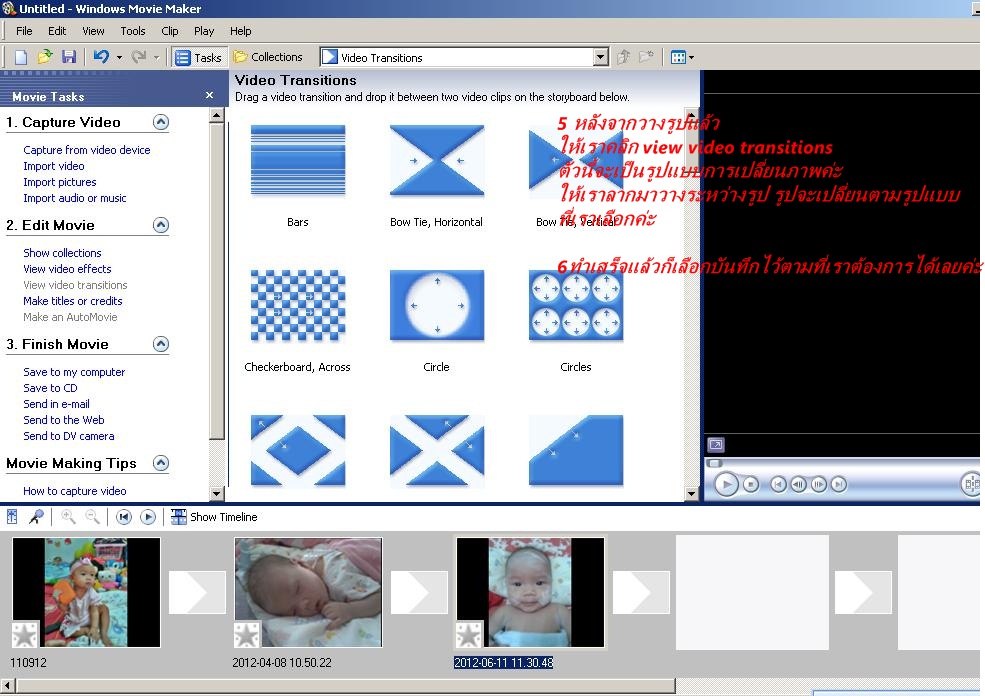The width and height of the screenshot is (985, 696).
Task: Click the Import pictures link
Action: click(x=60, y=182)
